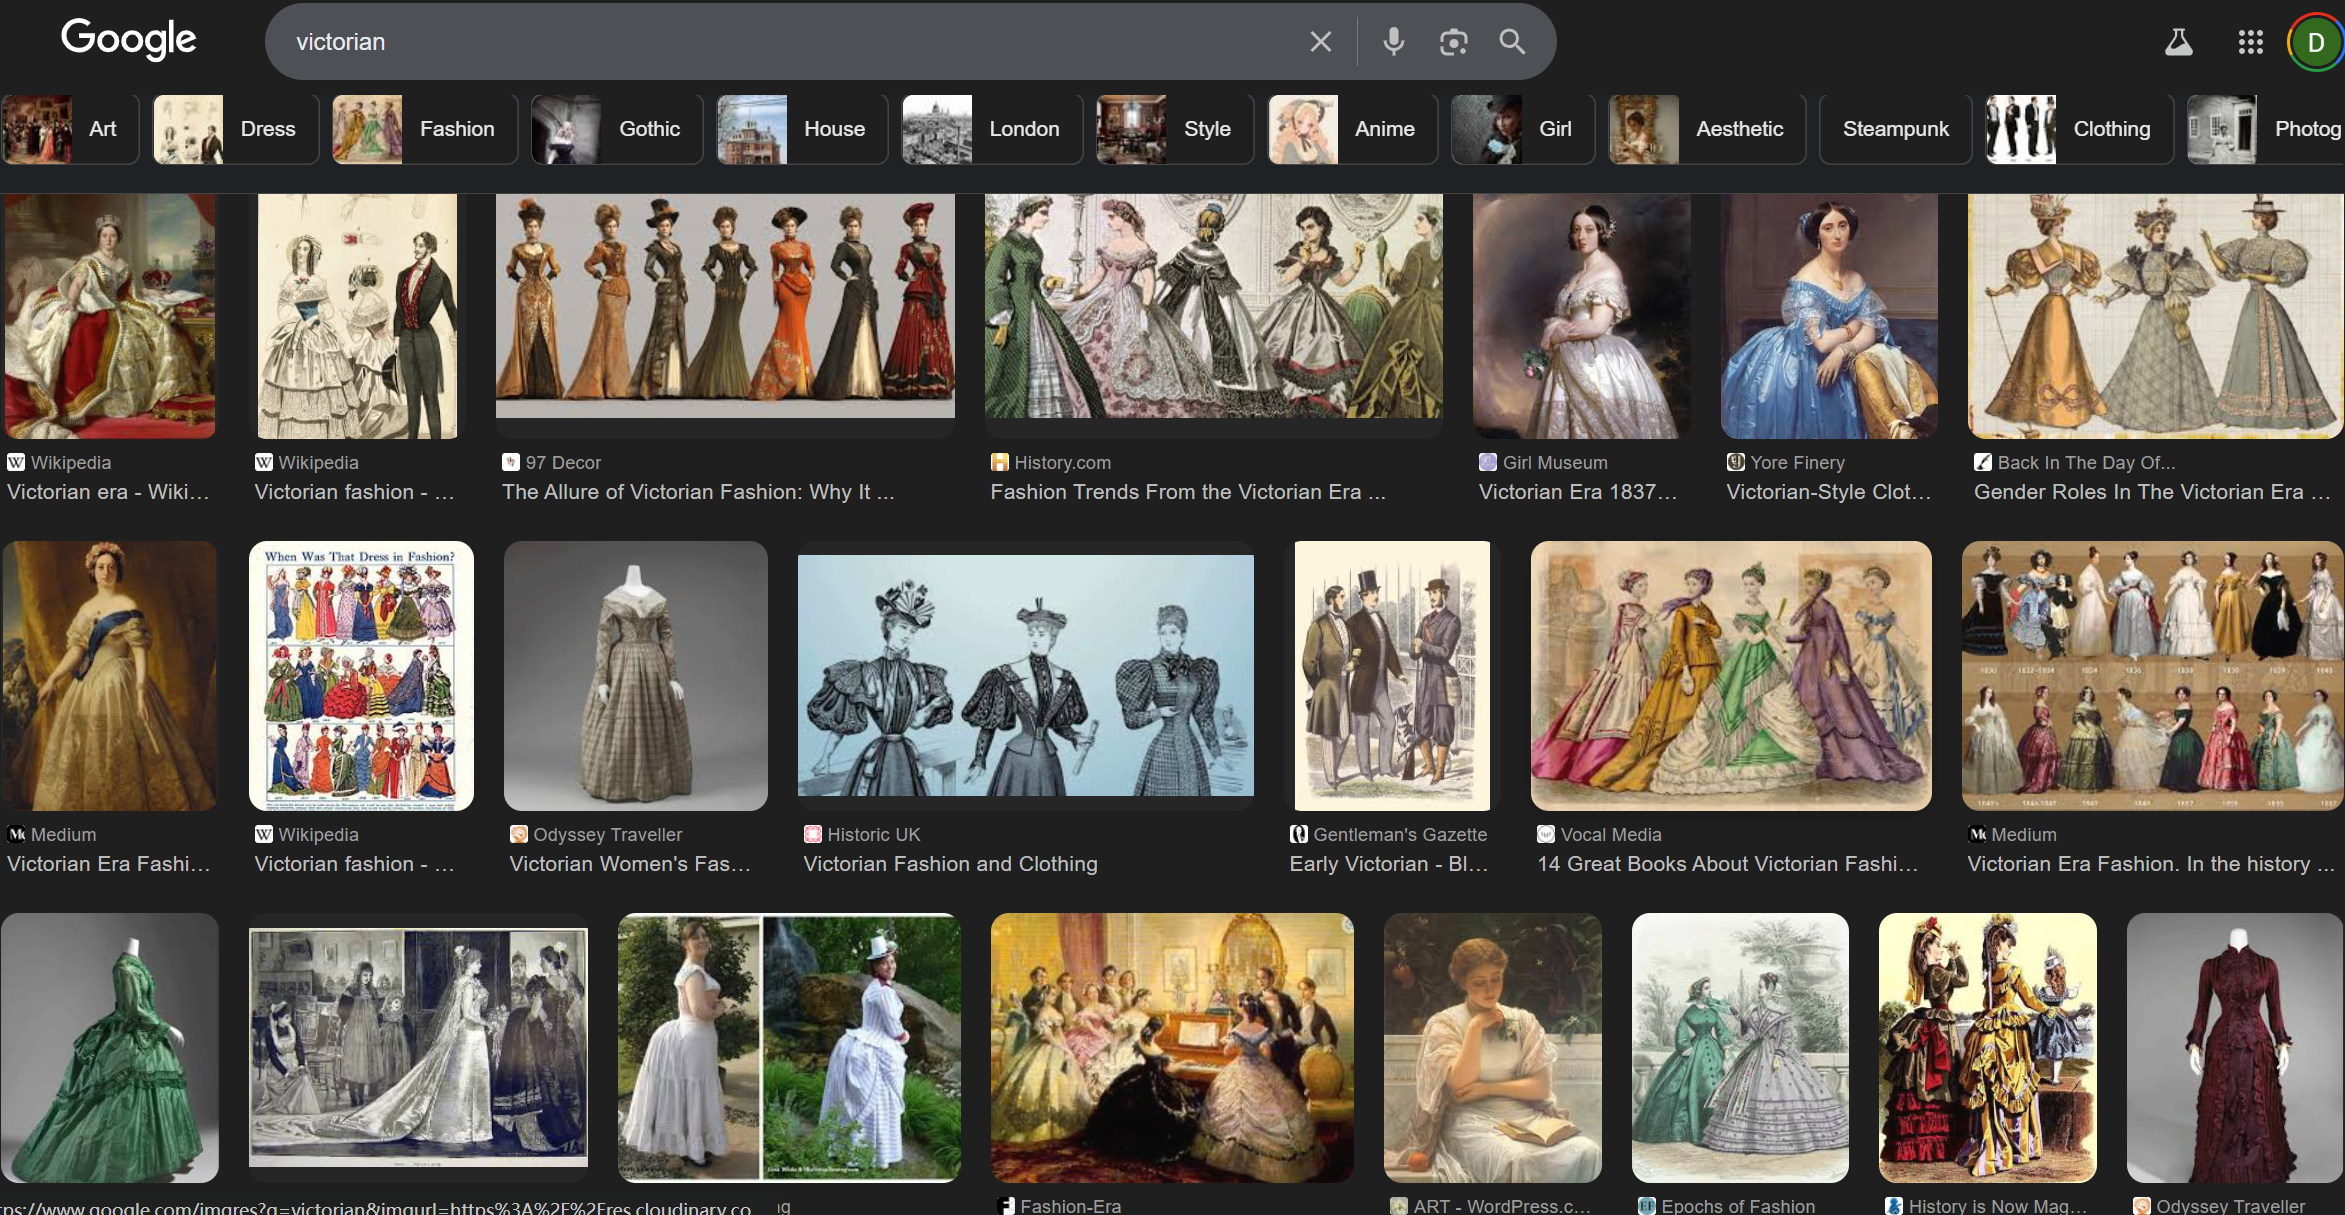Open the blue gown portrait thumbnail
Image resolution: width=2345 pixels, height=1215 pixels.
coord(1829,316)
